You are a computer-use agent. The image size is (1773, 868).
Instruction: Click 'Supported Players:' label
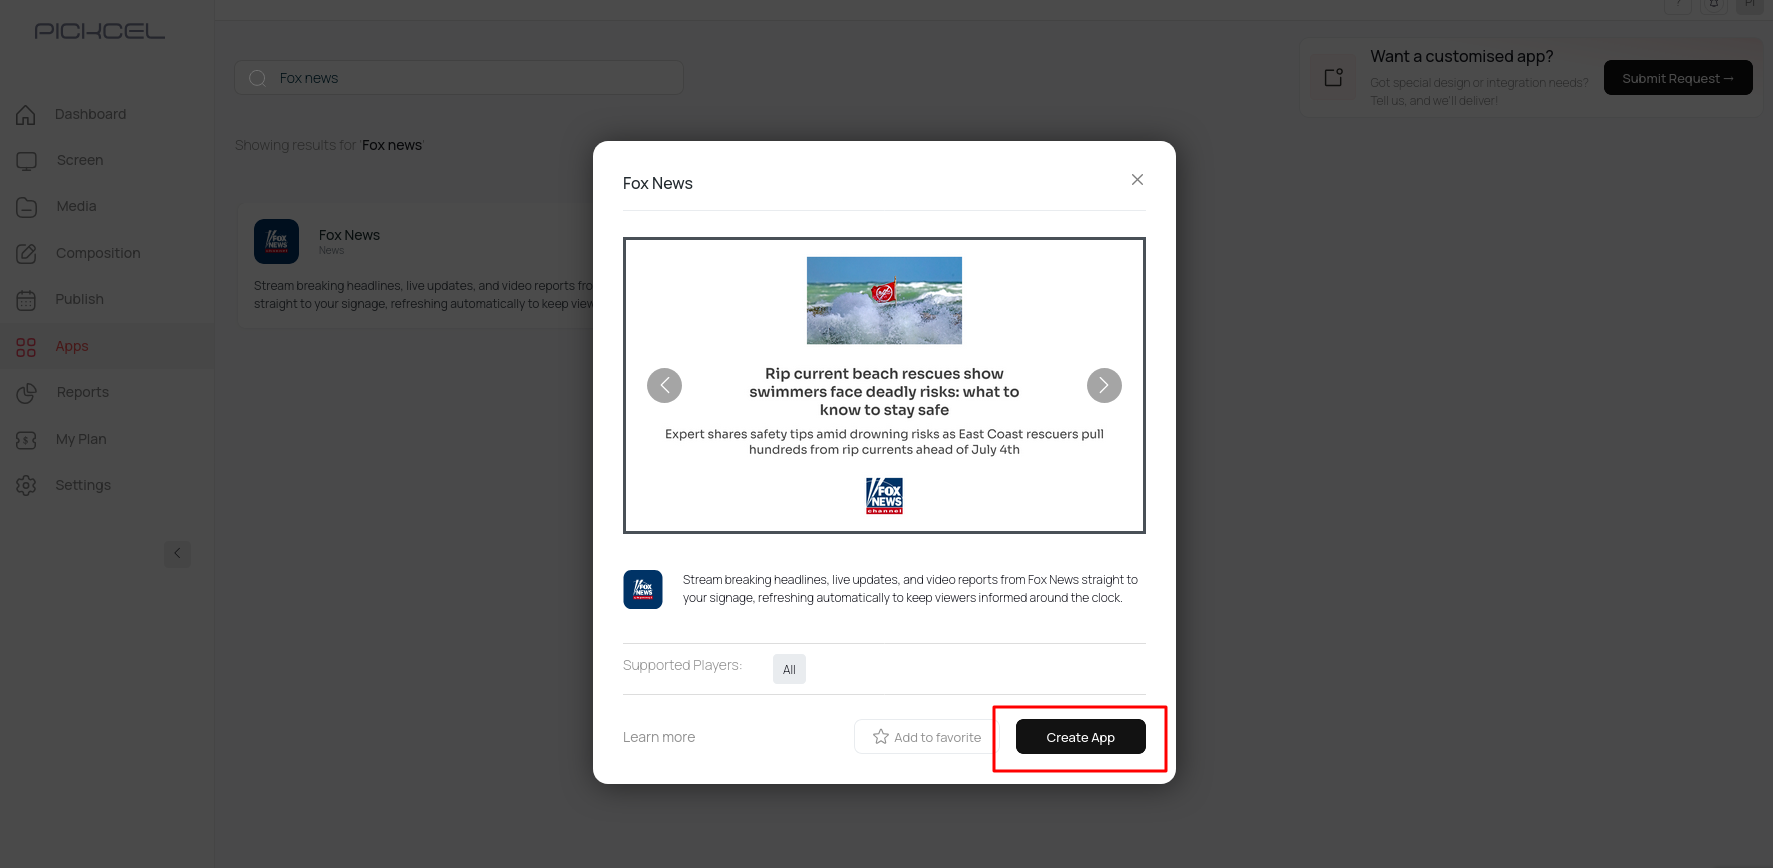[682, 665]
